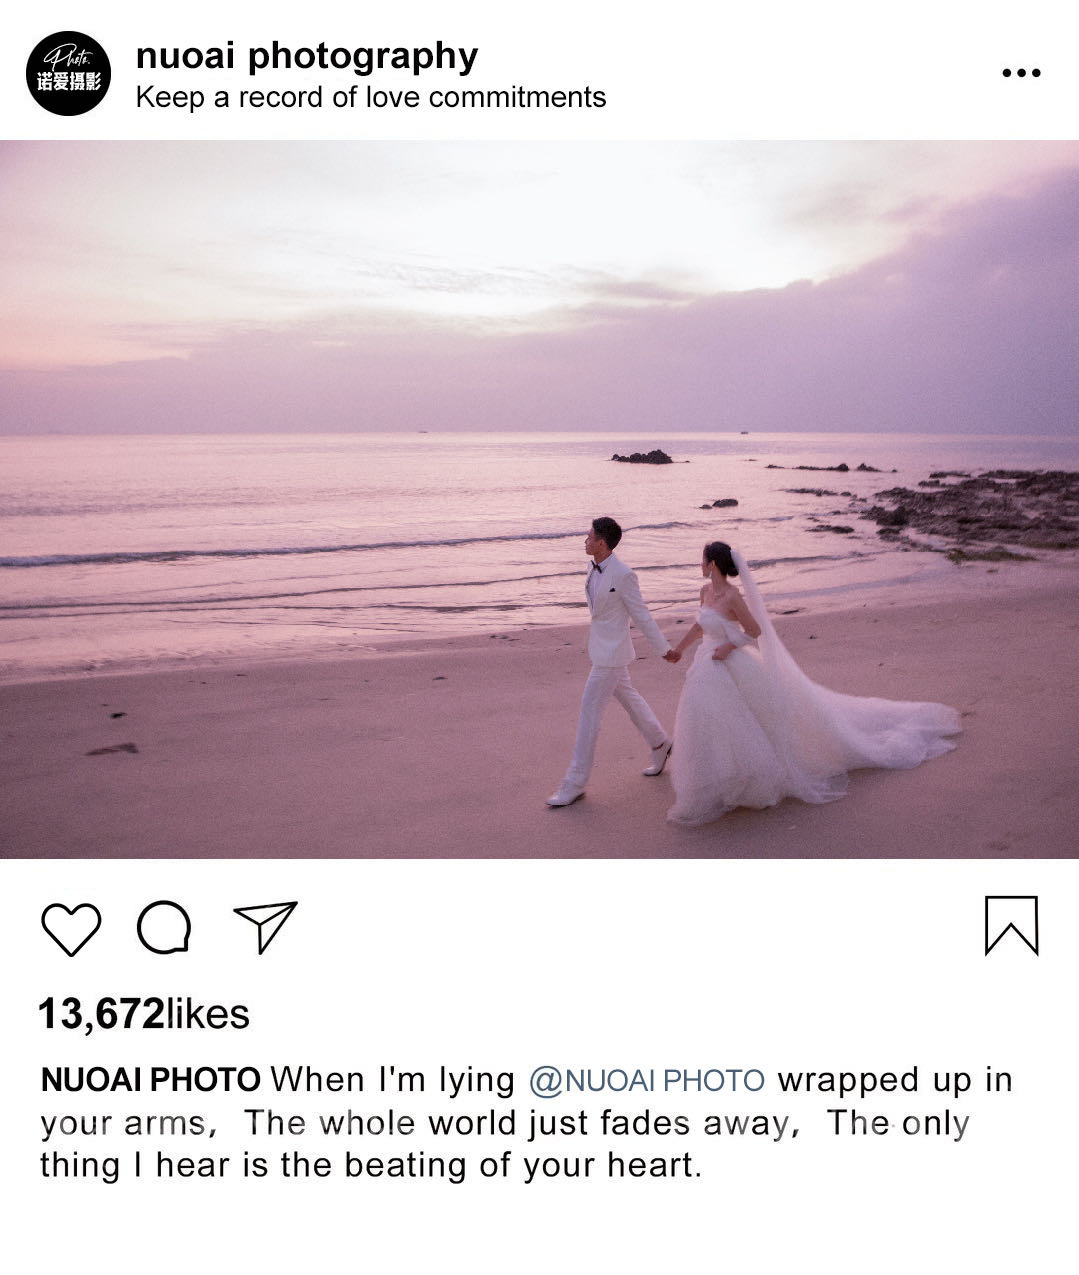Open the @NUOAI PHOTO mention in caption

click(646, 1080)
